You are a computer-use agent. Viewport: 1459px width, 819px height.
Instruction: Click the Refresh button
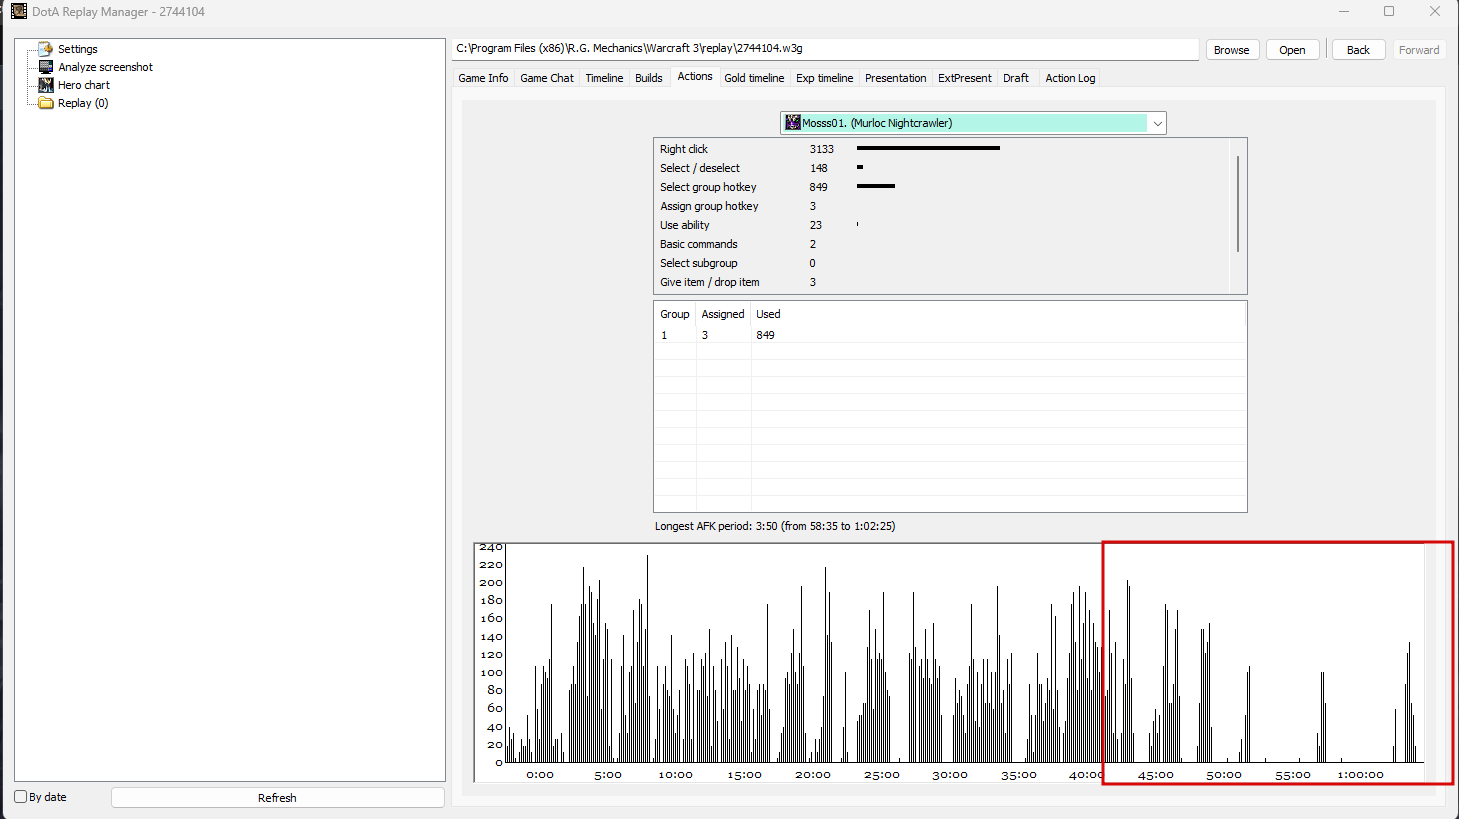coord(277,798)
